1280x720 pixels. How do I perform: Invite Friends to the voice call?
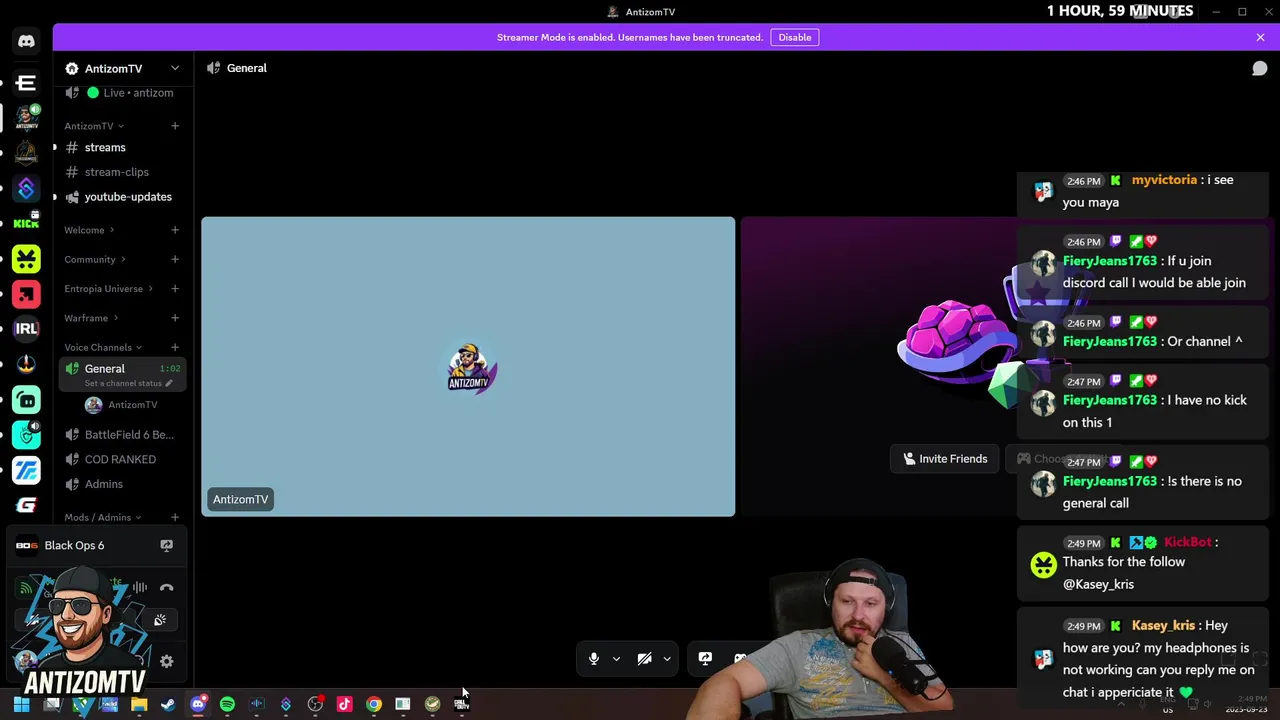click(x=945, y=458)
